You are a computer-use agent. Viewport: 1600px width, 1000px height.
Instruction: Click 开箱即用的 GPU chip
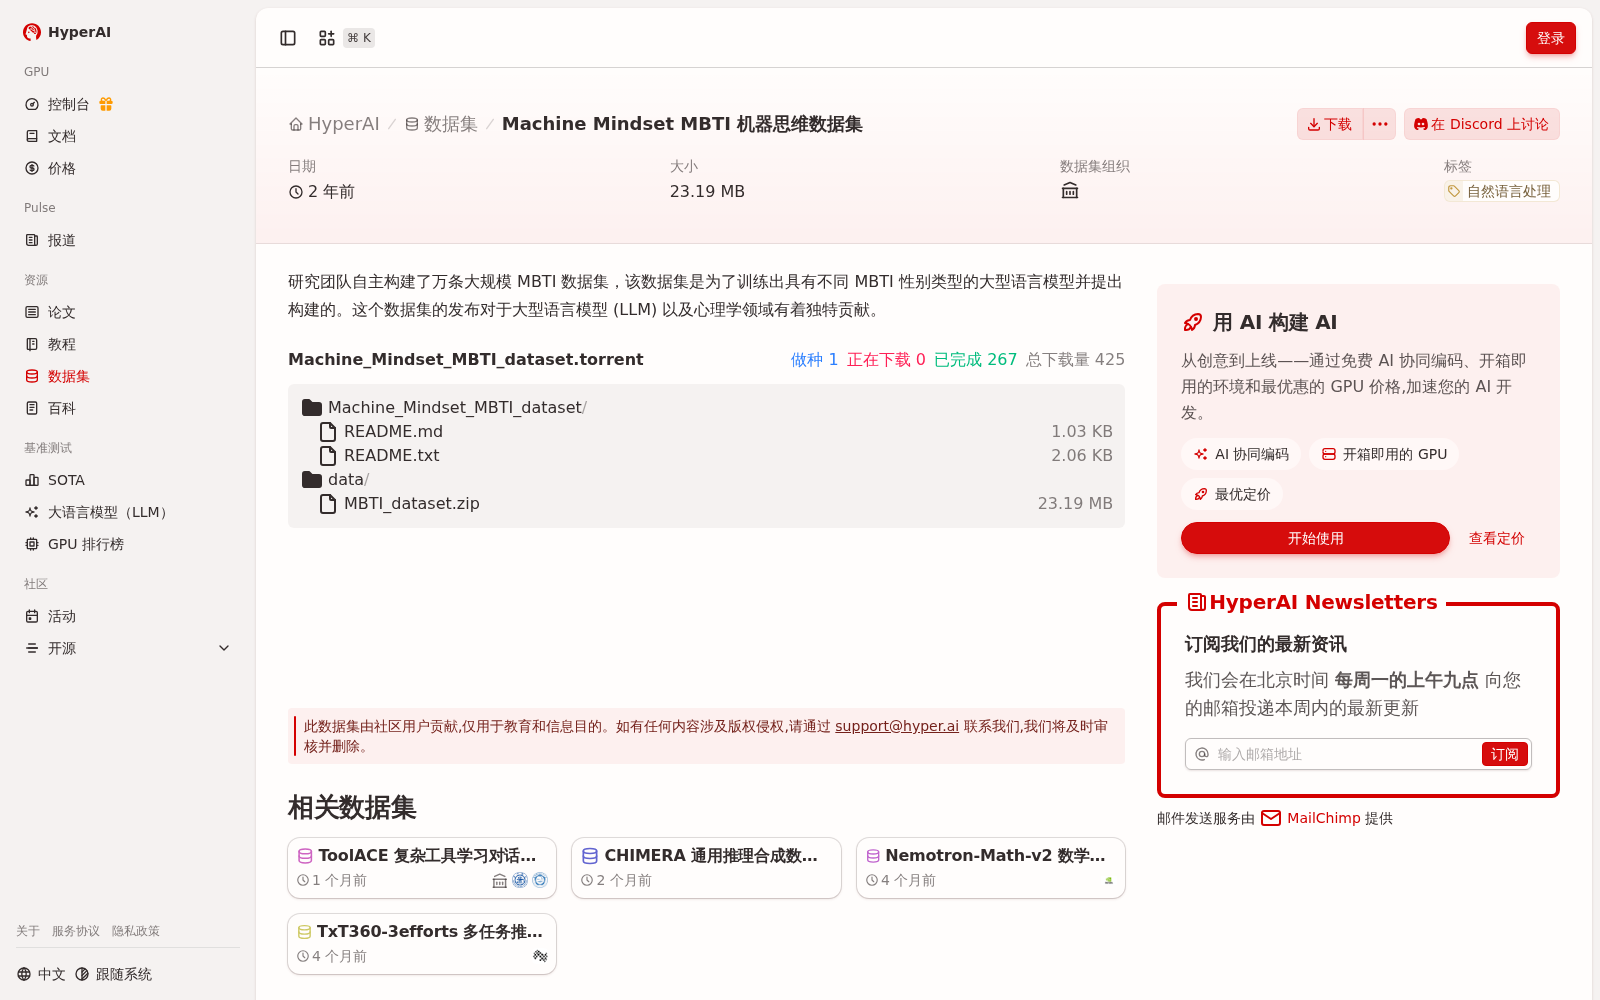tap(1384, 454)
